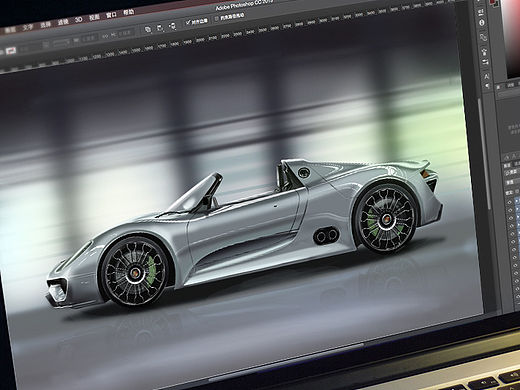Open the 视图 menu

point(94,17)
